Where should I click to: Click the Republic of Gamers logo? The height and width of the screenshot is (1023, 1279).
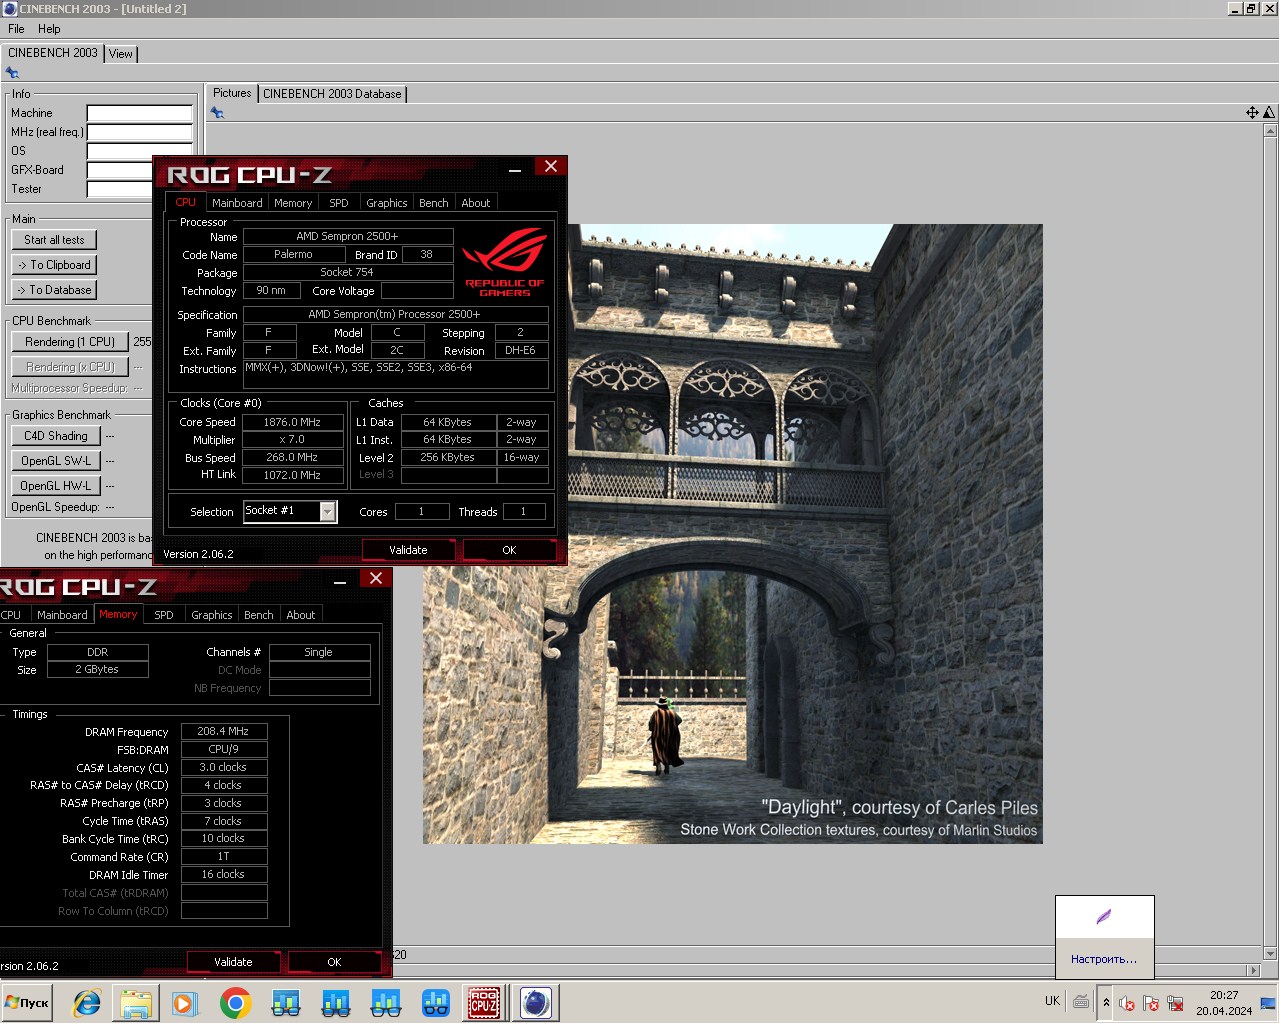(505, 262)
